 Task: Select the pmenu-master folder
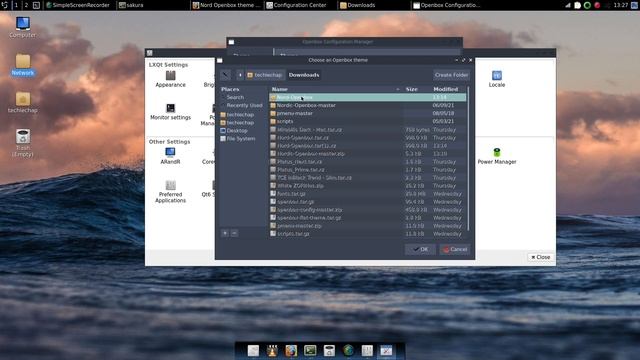[x=367, y=113]
